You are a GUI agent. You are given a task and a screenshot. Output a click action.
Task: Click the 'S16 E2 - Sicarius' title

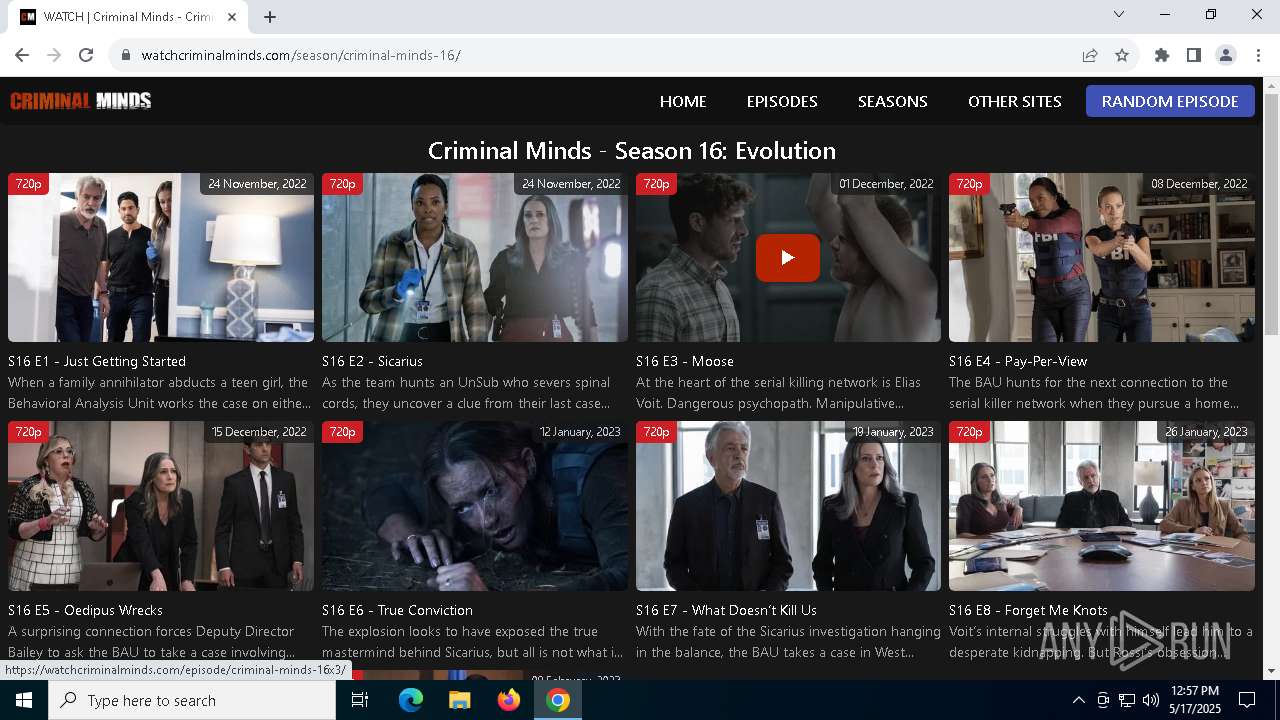372,361
